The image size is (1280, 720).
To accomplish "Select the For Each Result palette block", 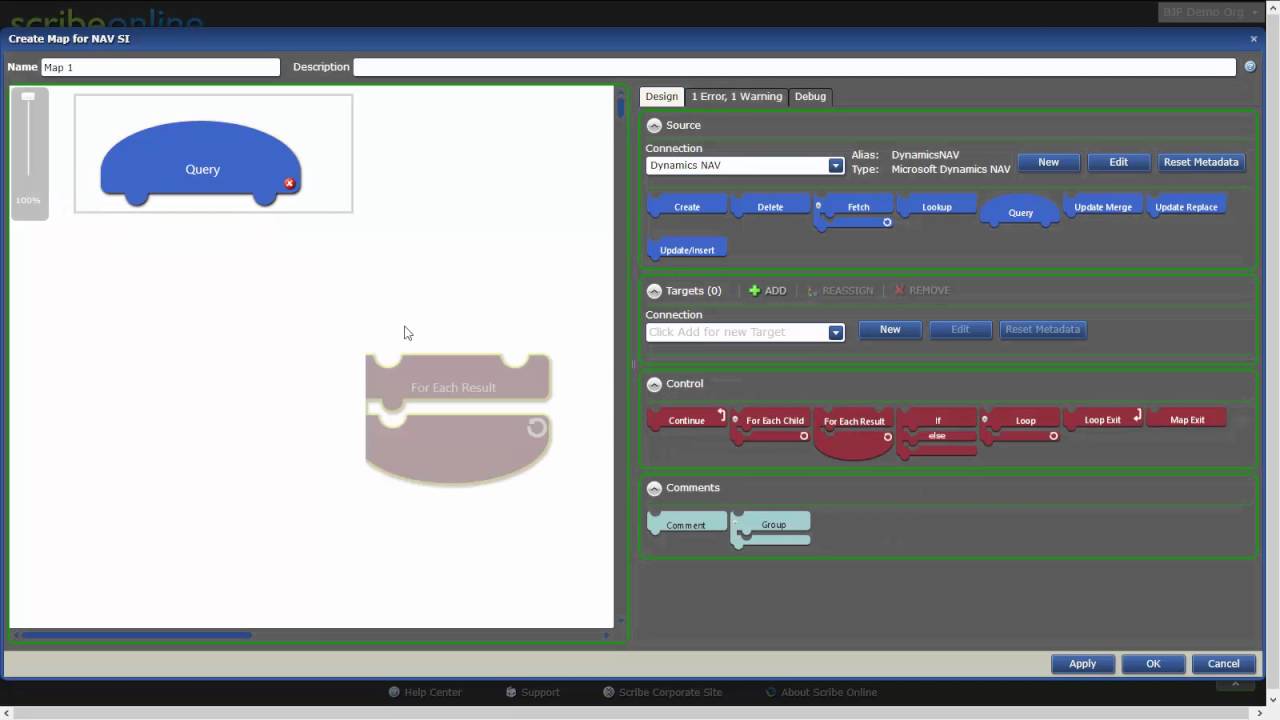I will pos(854,432).
